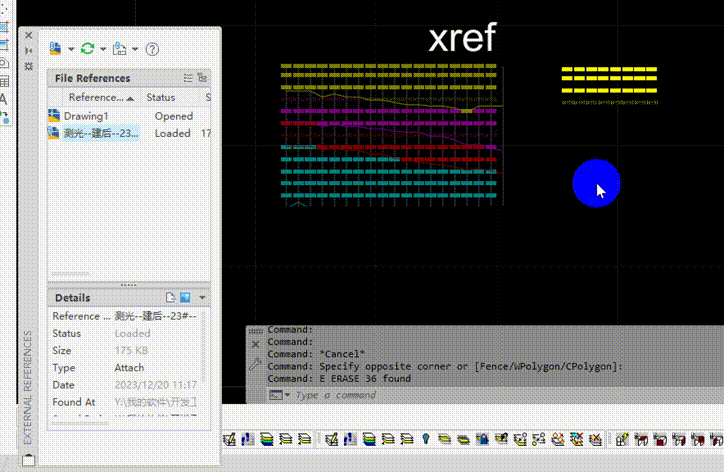Click the Change Path icon
The height and width of the screenshot is (472, 724).
click(120, 48)
